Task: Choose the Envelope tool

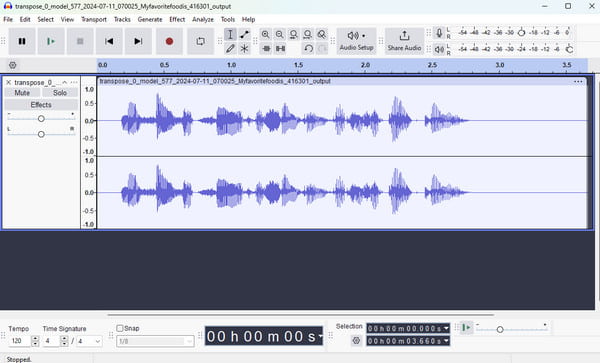Action: point(244,34)
